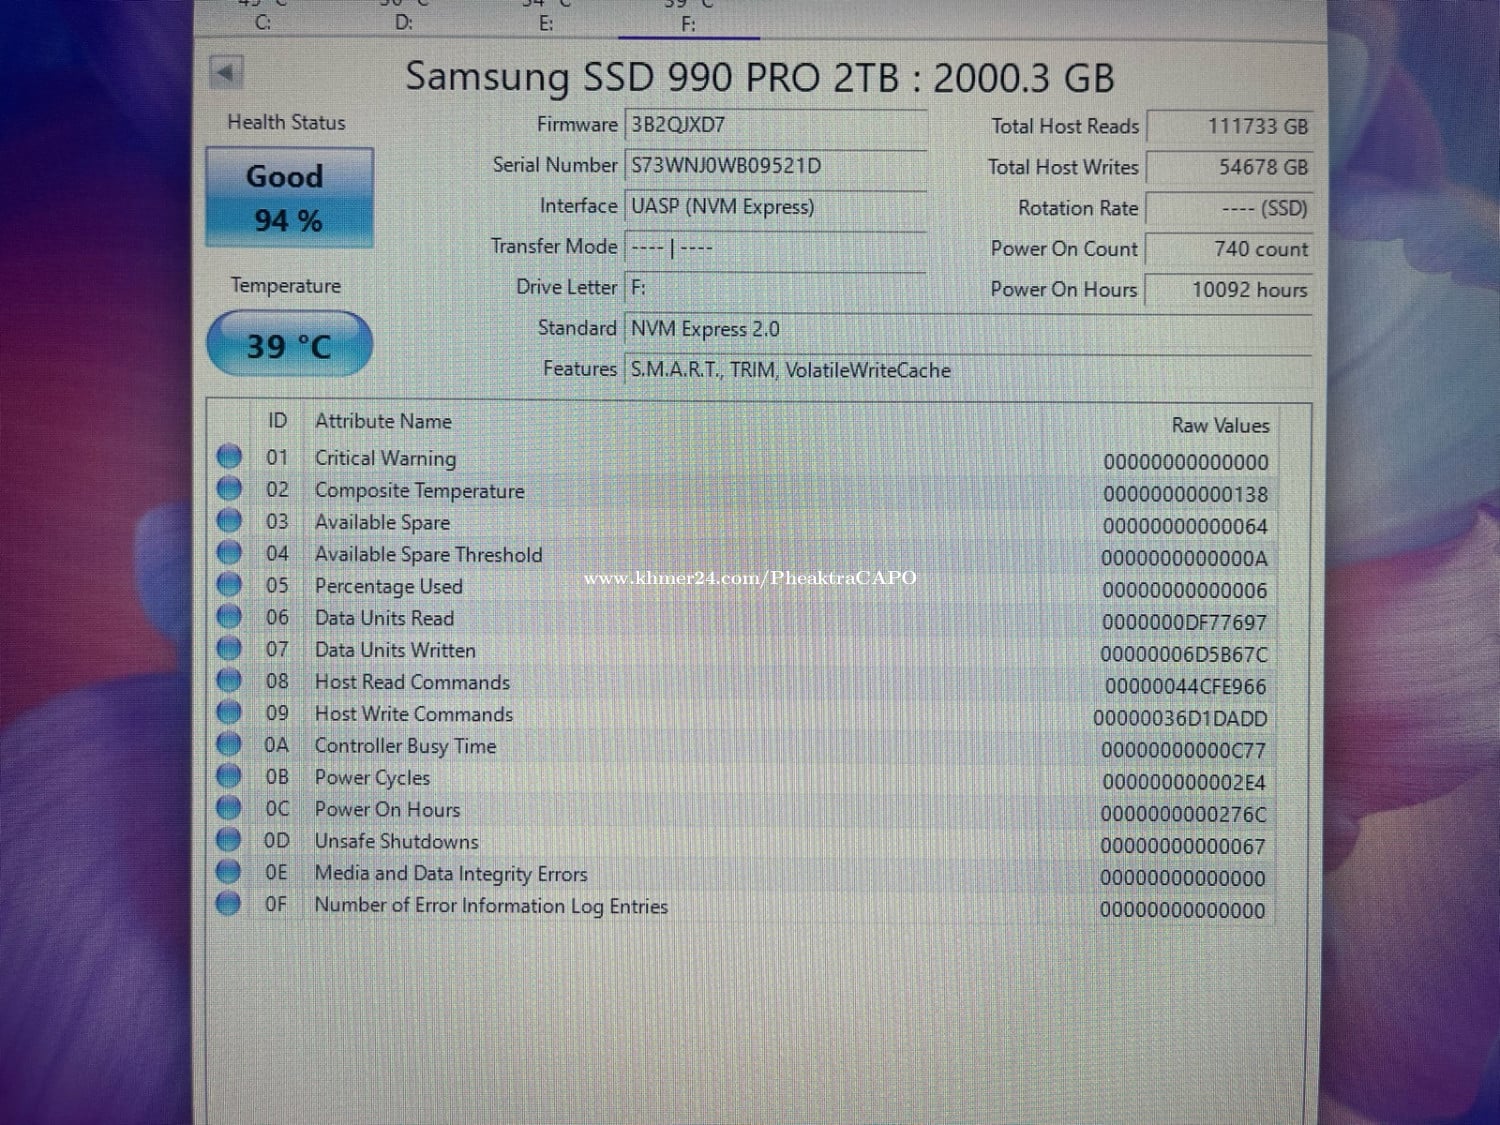Click the Composite Temperature status circle
This screenshot has width=1500, height=1125.
click(x=229, y=489)
